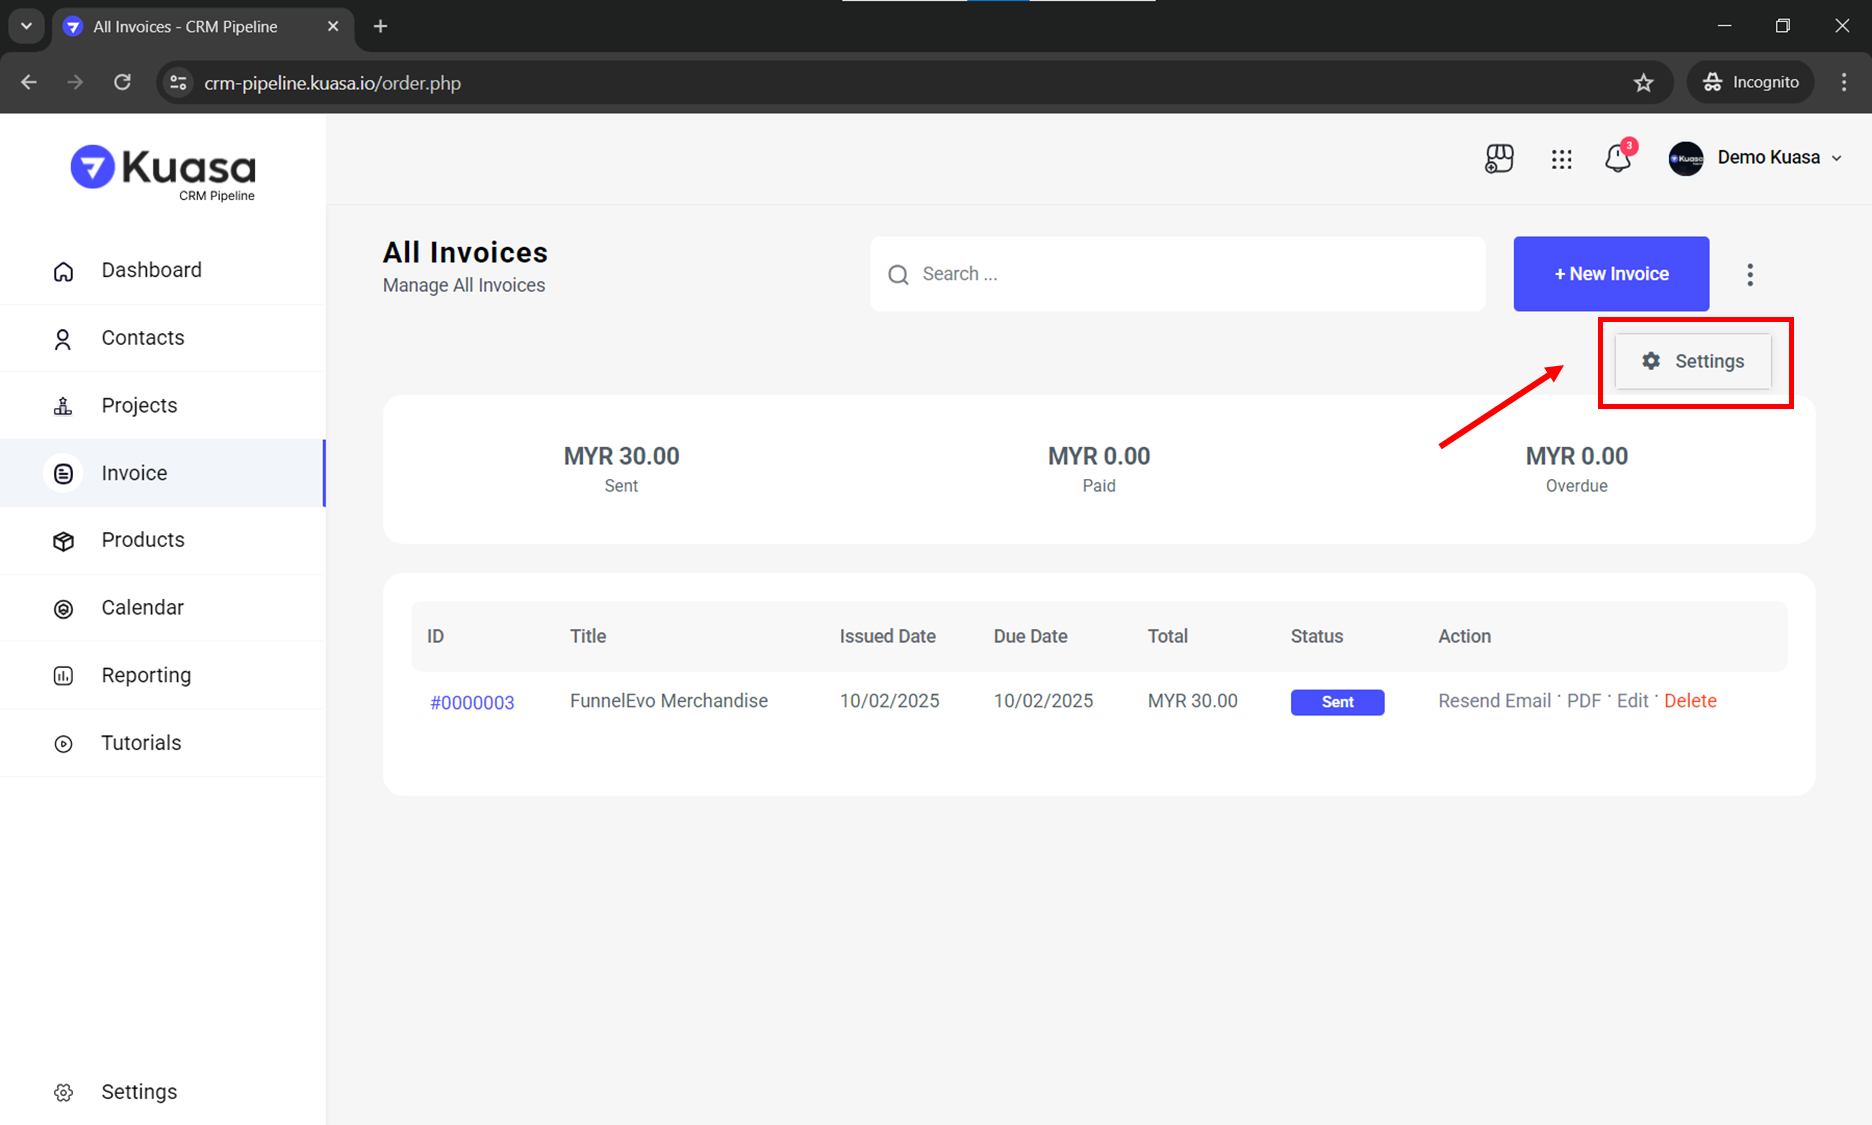Open the Chrome three-dot menu

pyautogui.click(x=1844, y=83)
